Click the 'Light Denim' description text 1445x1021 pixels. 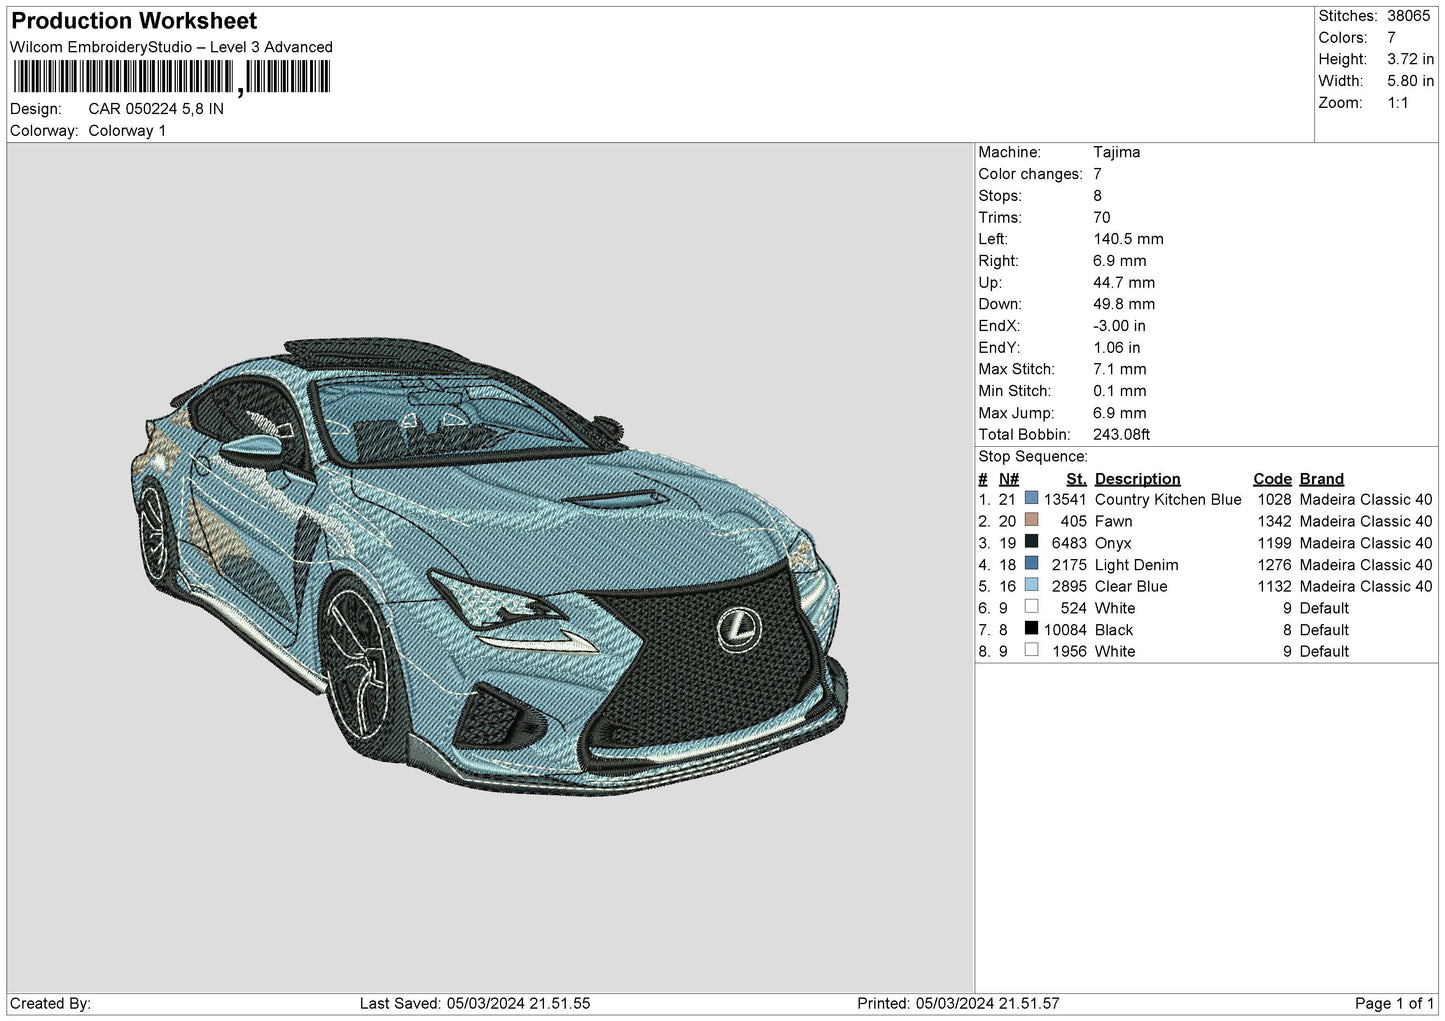[1136, 565]
